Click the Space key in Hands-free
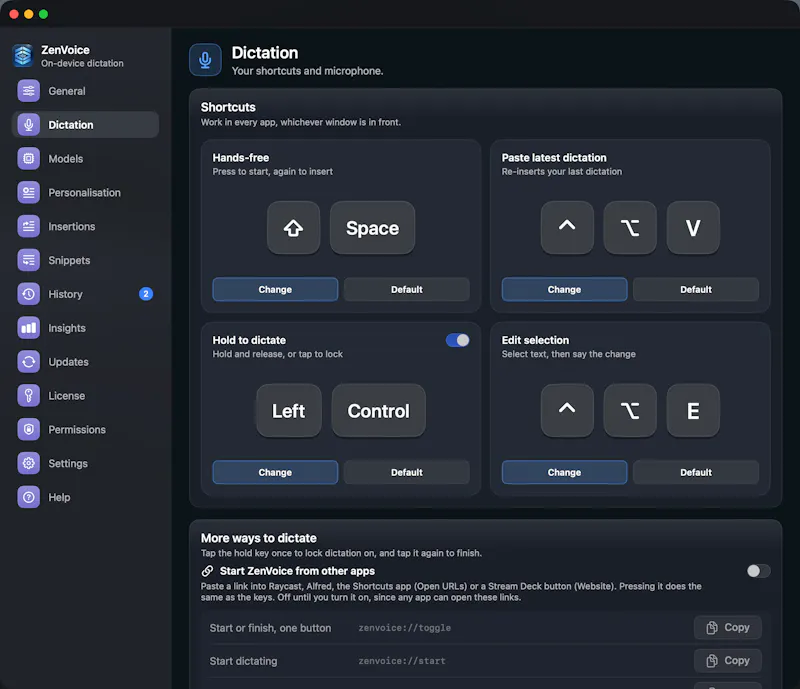800x689 pixels. (x=372, y=228)
